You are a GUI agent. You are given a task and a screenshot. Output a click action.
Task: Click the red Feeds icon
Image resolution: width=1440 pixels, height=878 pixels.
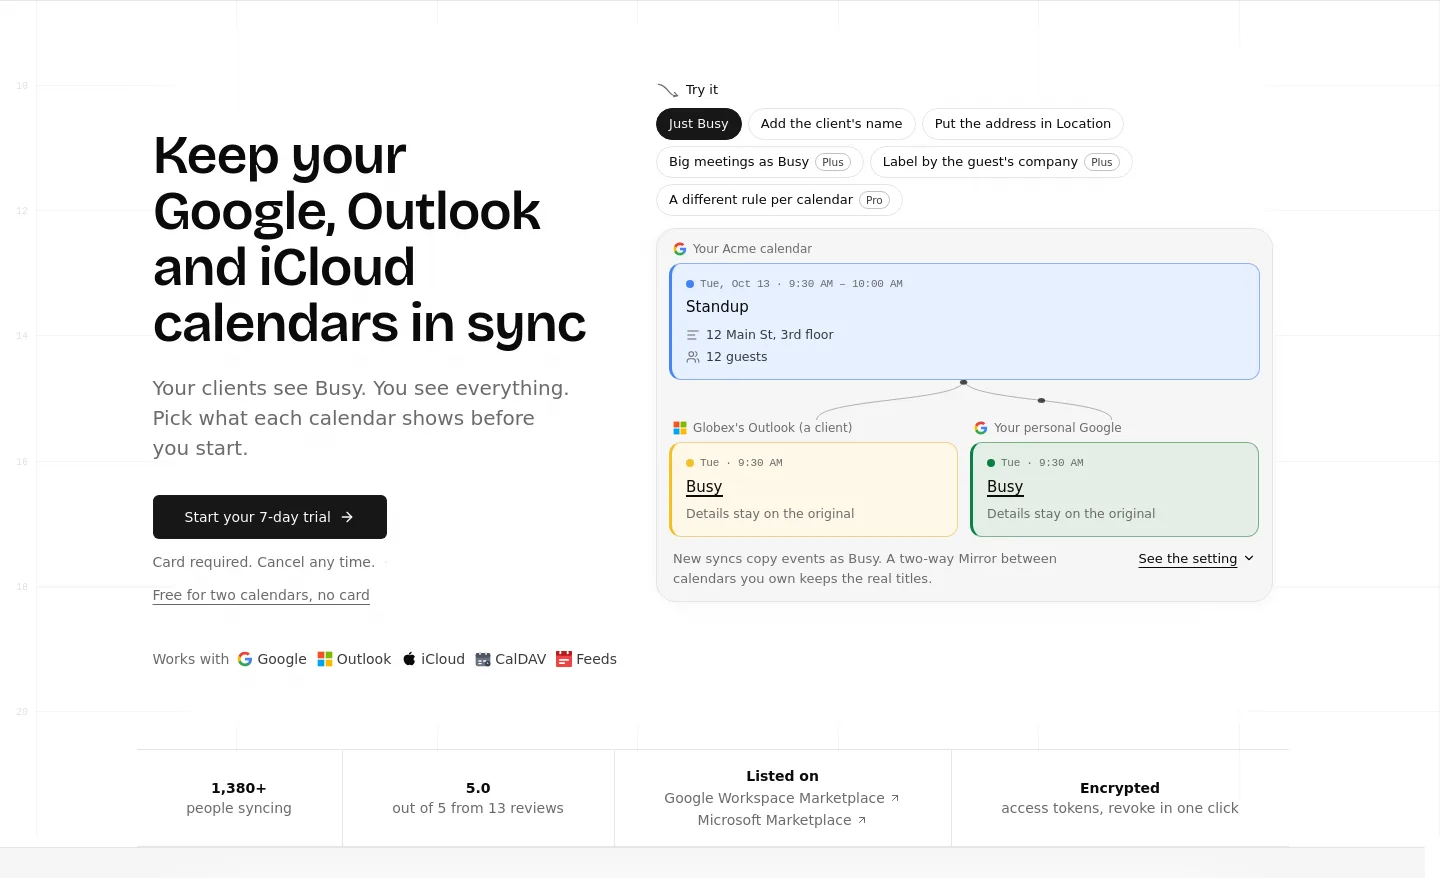(564, 659)
